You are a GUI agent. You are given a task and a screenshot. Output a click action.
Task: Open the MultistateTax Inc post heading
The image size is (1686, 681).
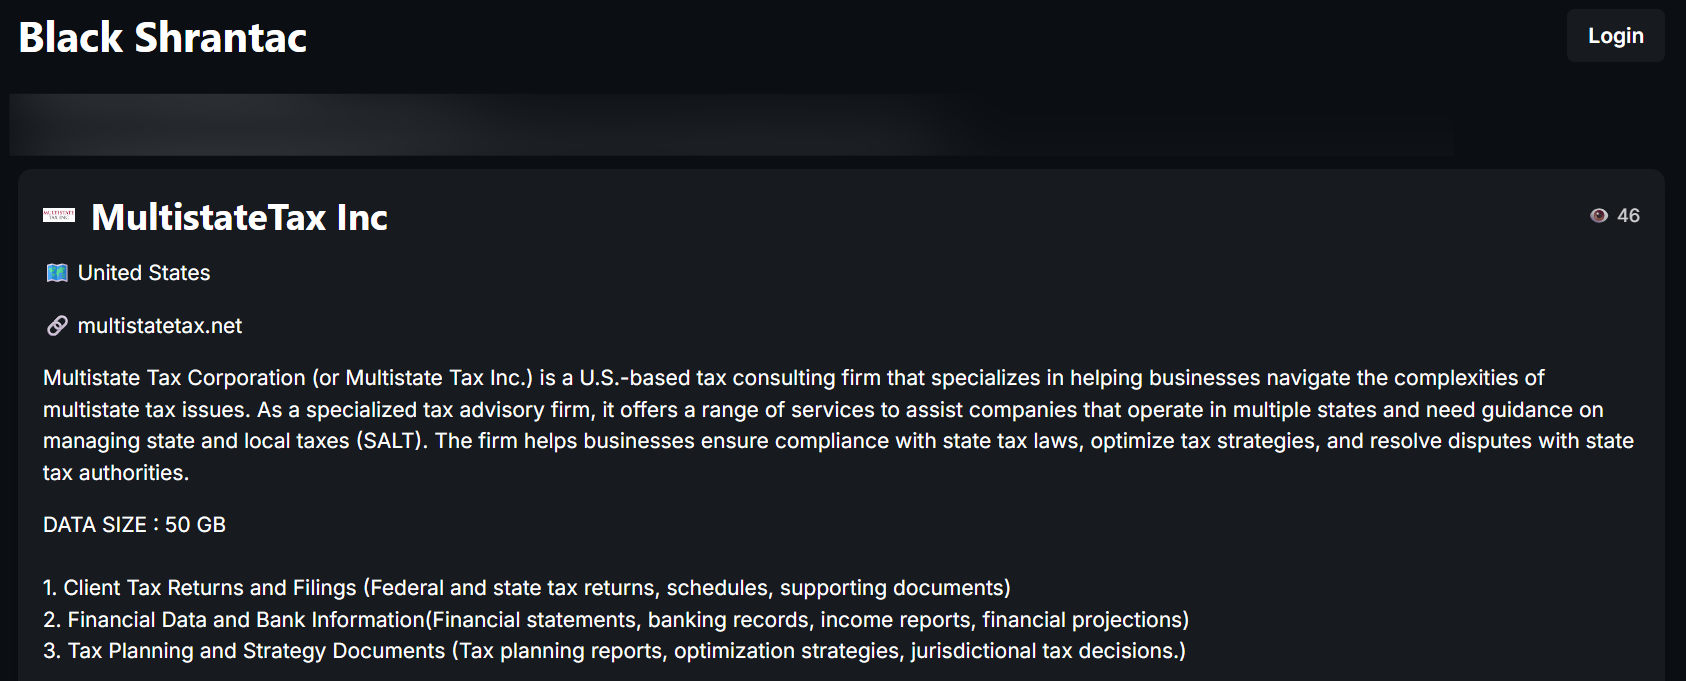click(239, 217)
